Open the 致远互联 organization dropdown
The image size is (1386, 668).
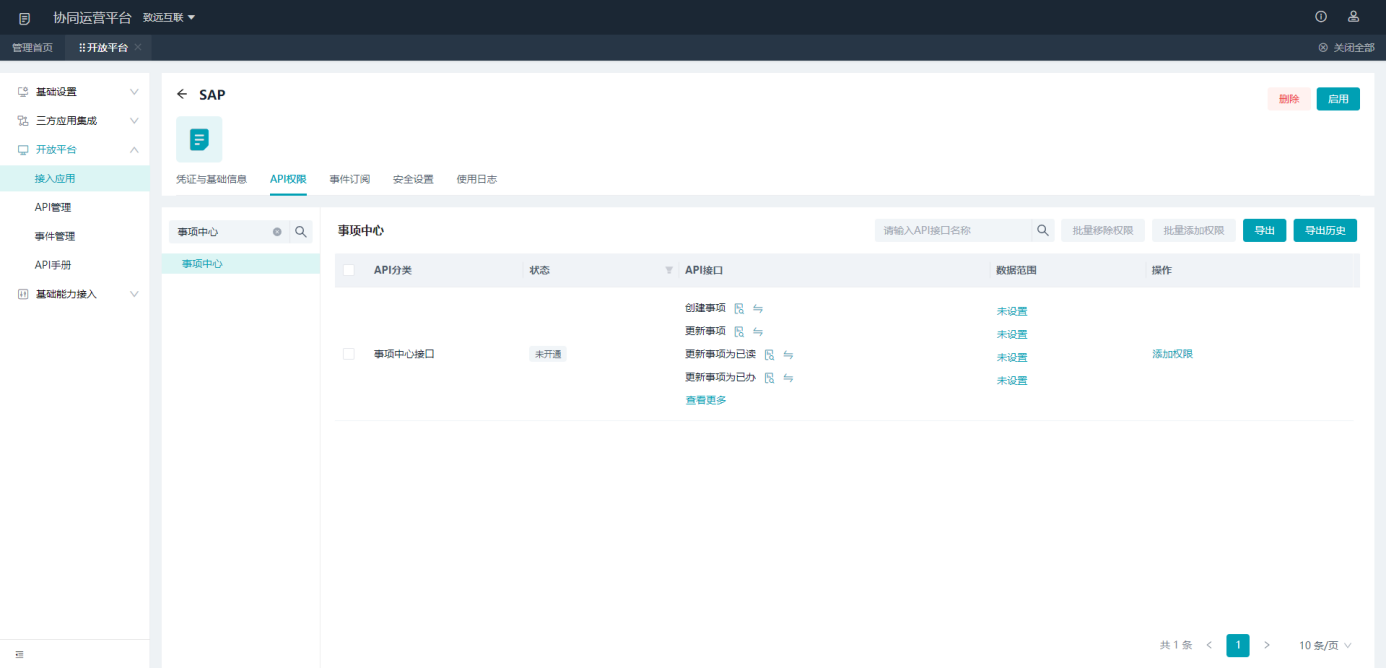click(x=169, y=18)
